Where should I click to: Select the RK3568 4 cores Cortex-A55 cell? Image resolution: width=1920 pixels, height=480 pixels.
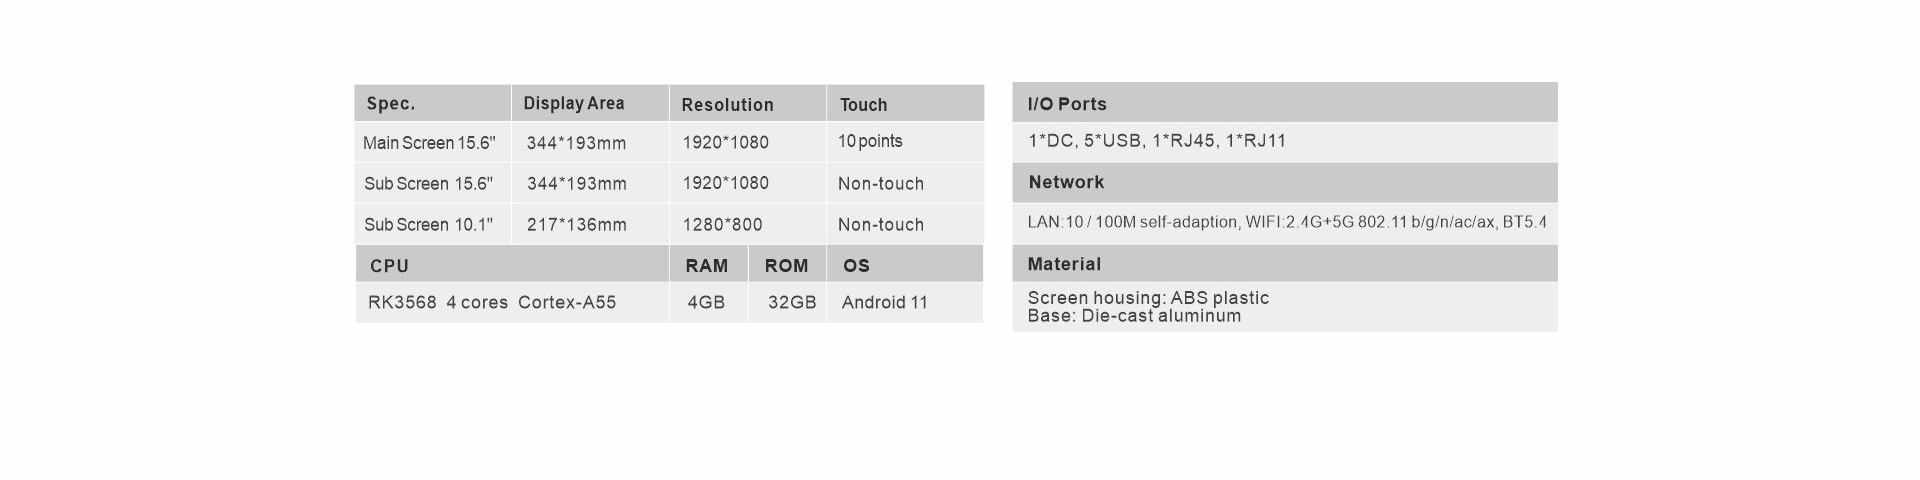click(x=492, y=302)
